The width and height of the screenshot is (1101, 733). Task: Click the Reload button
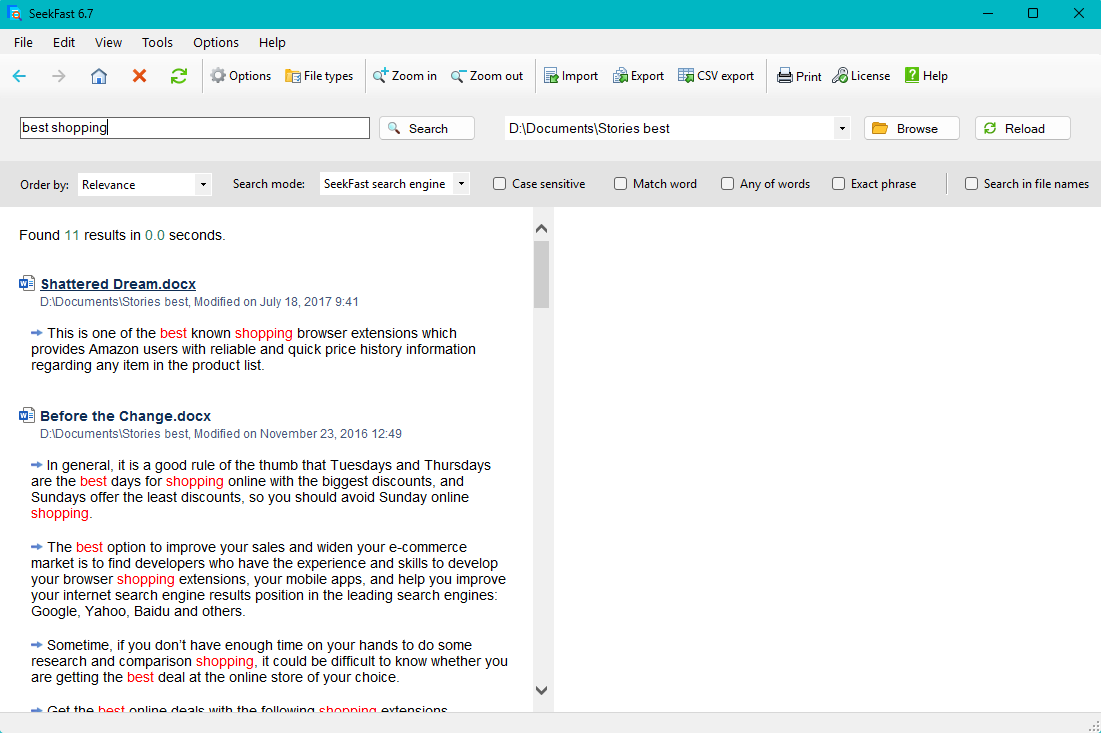[1022, 128]
